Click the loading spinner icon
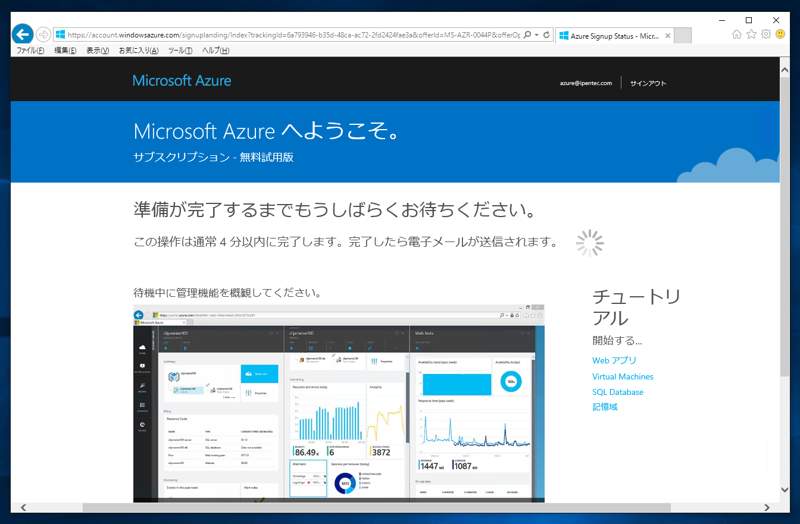 590,243
